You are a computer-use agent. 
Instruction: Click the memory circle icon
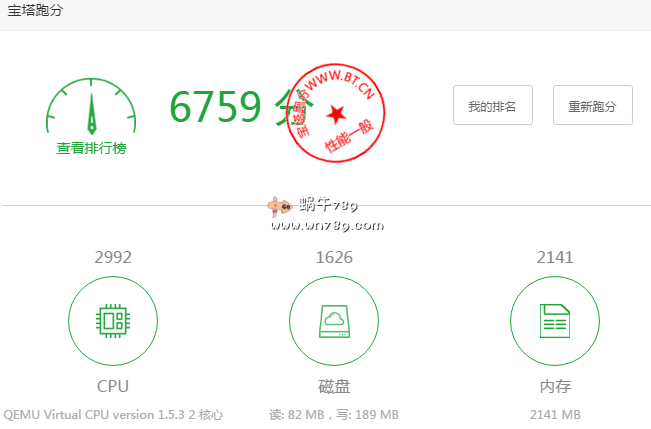coord(554,321)
